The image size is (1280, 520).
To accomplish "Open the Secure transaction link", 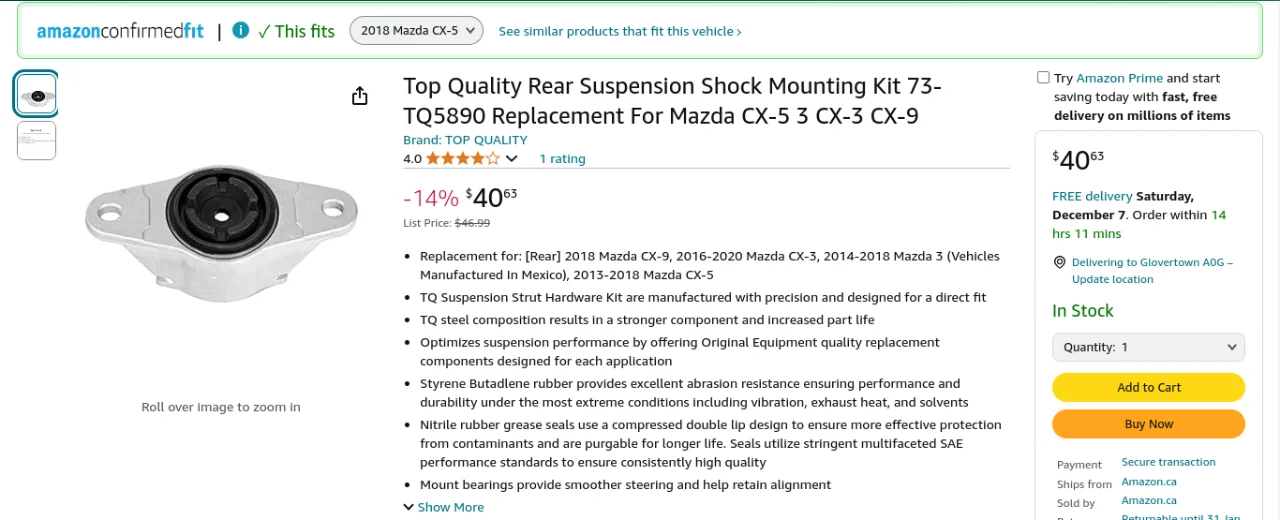I will click(x=1168, y=462).
